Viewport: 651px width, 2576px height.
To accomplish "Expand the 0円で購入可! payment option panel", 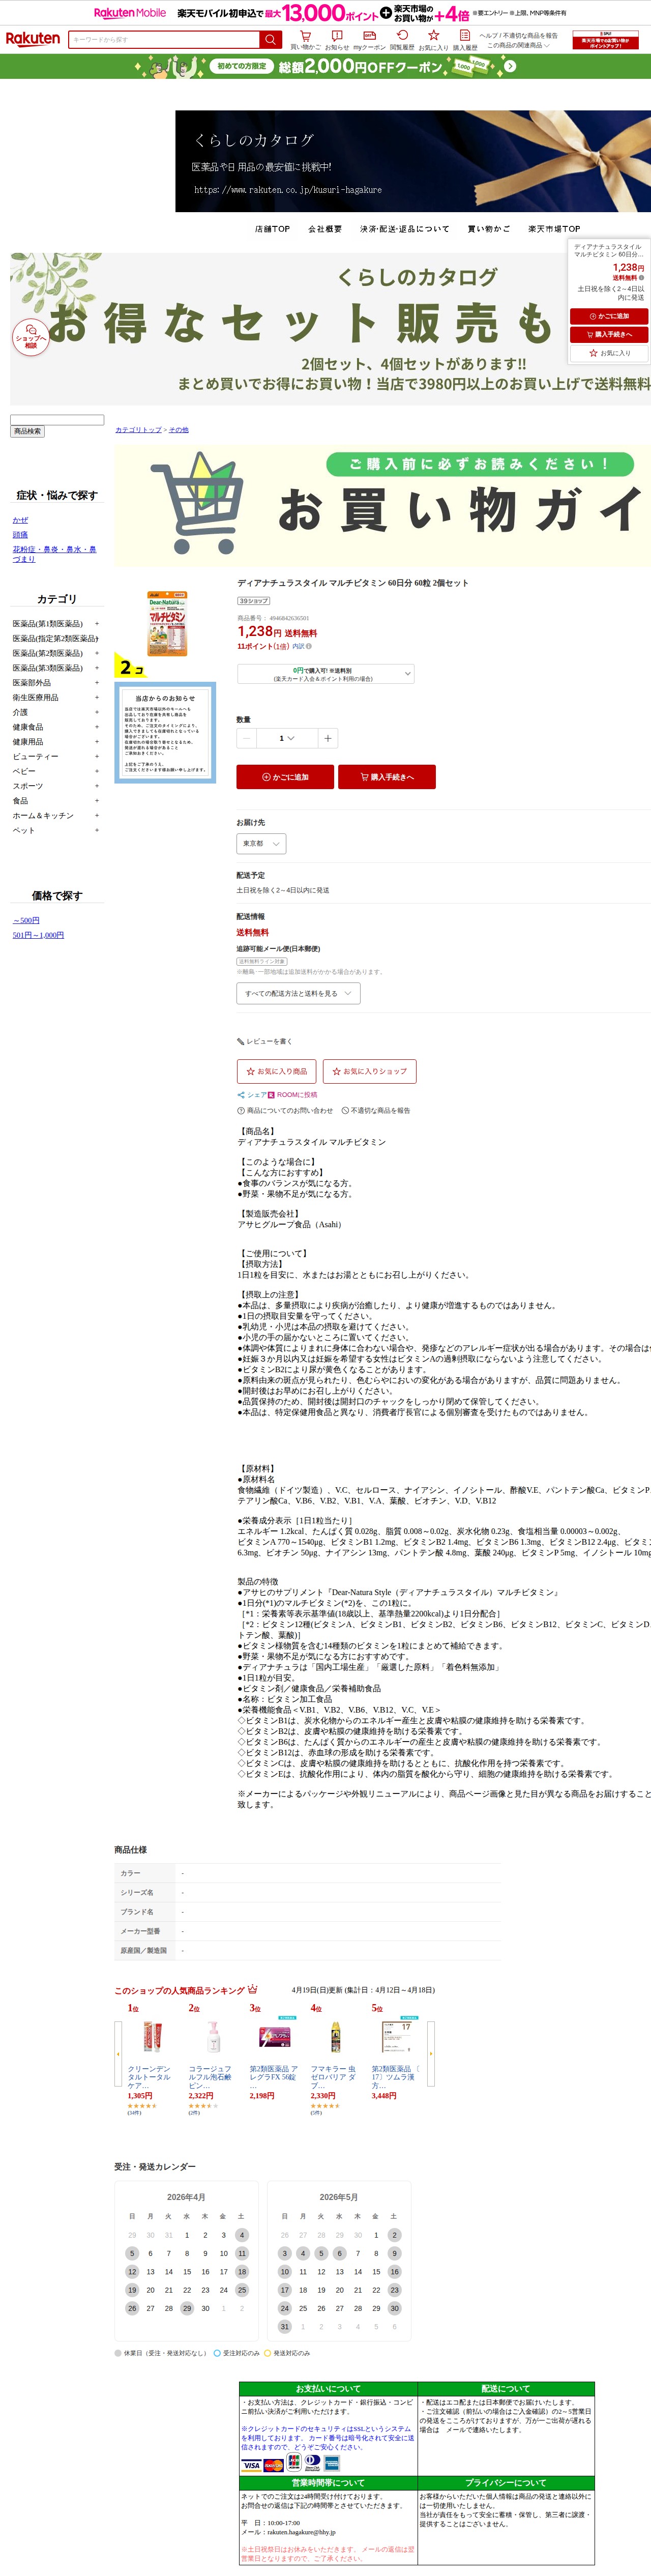I will (325, 674).
